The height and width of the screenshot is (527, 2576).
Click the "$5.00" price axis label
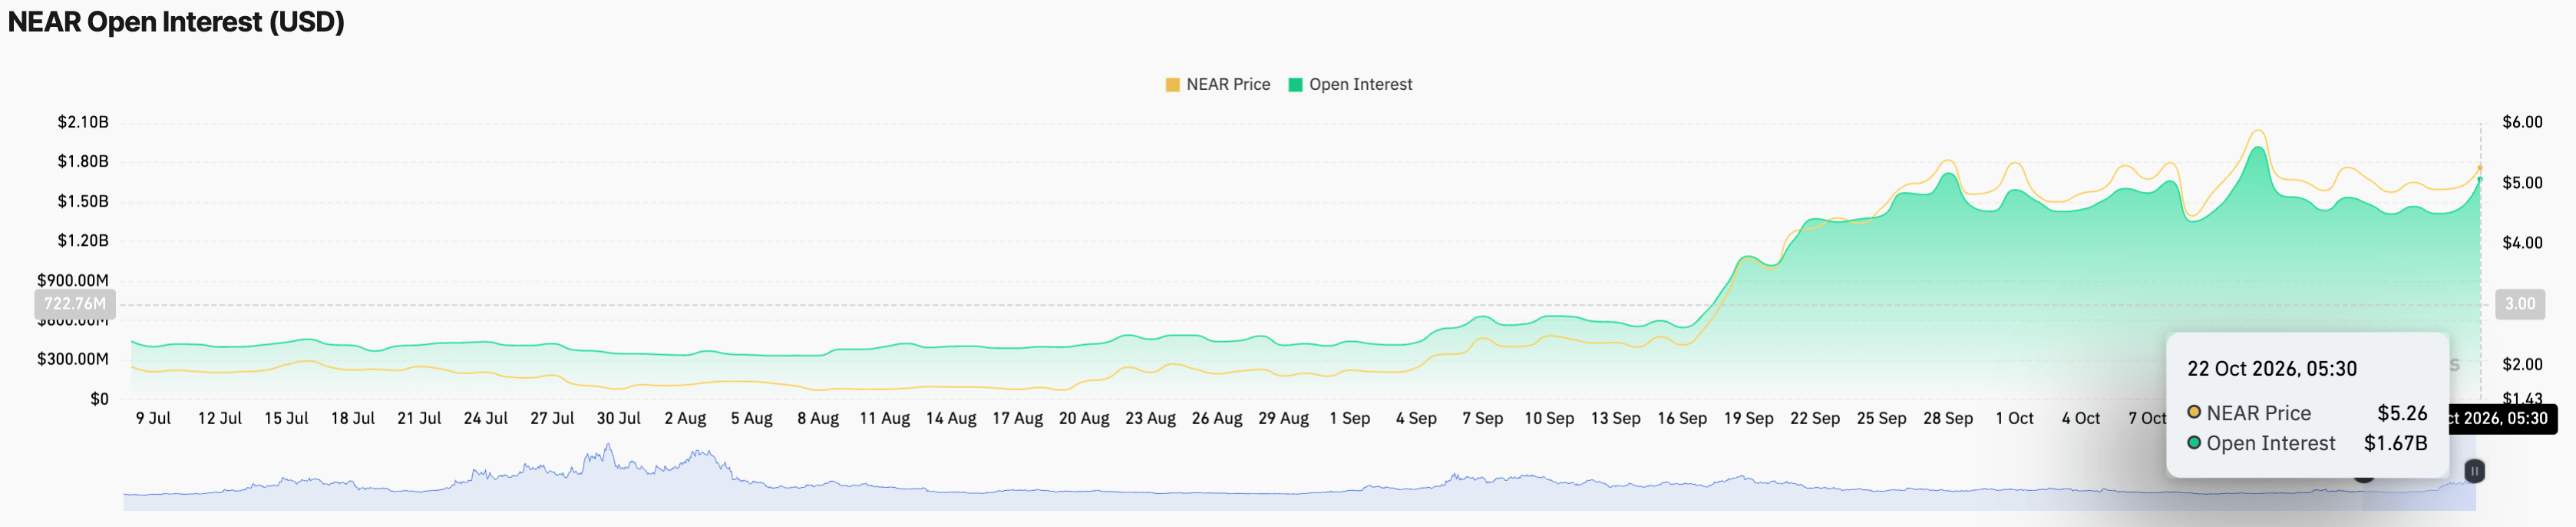2522,183
